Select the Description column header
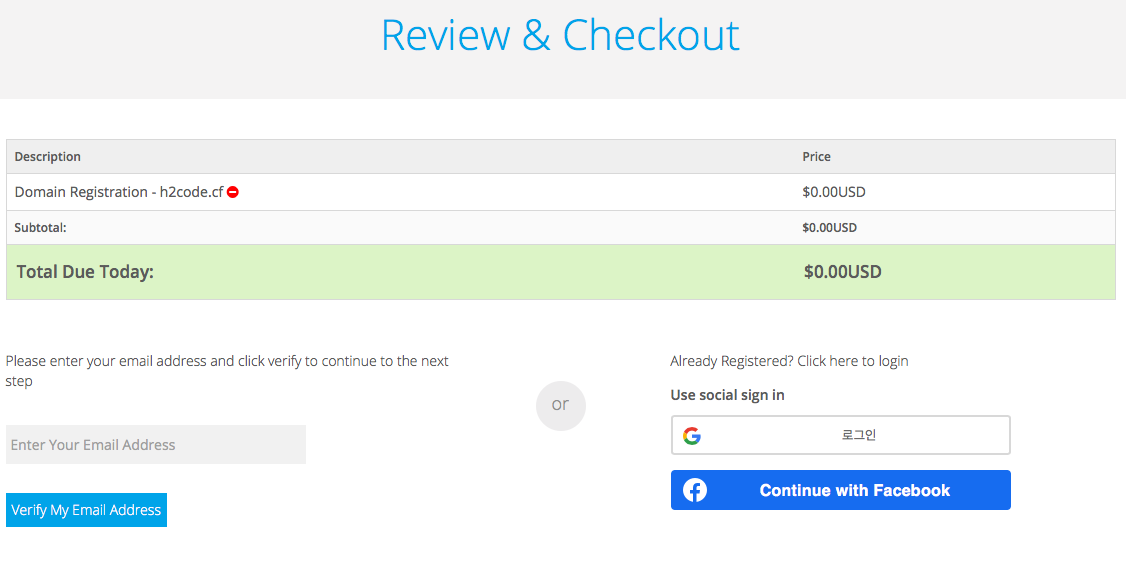The height and width of the screenshot is (579, 1126). [48, 157]
